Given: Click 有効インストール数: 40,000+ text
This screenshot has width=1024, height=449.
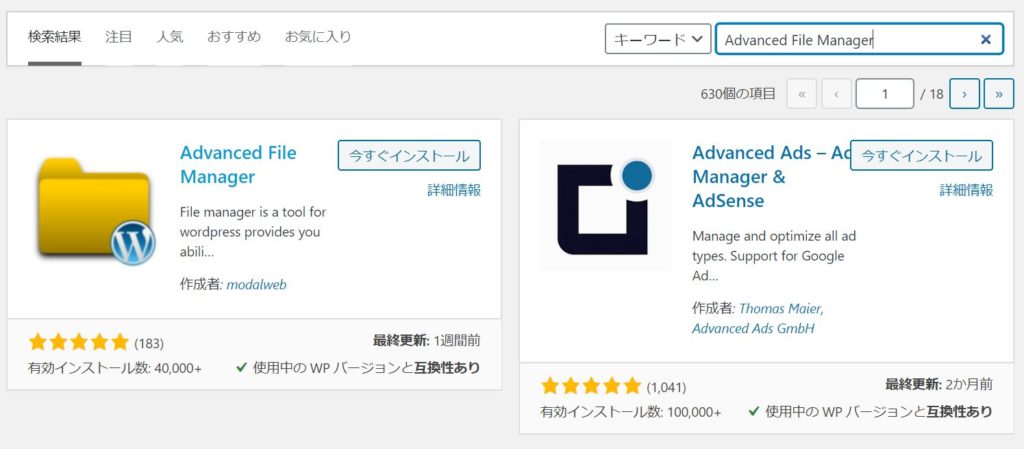Looking at the screenshot, I should 115,368.
